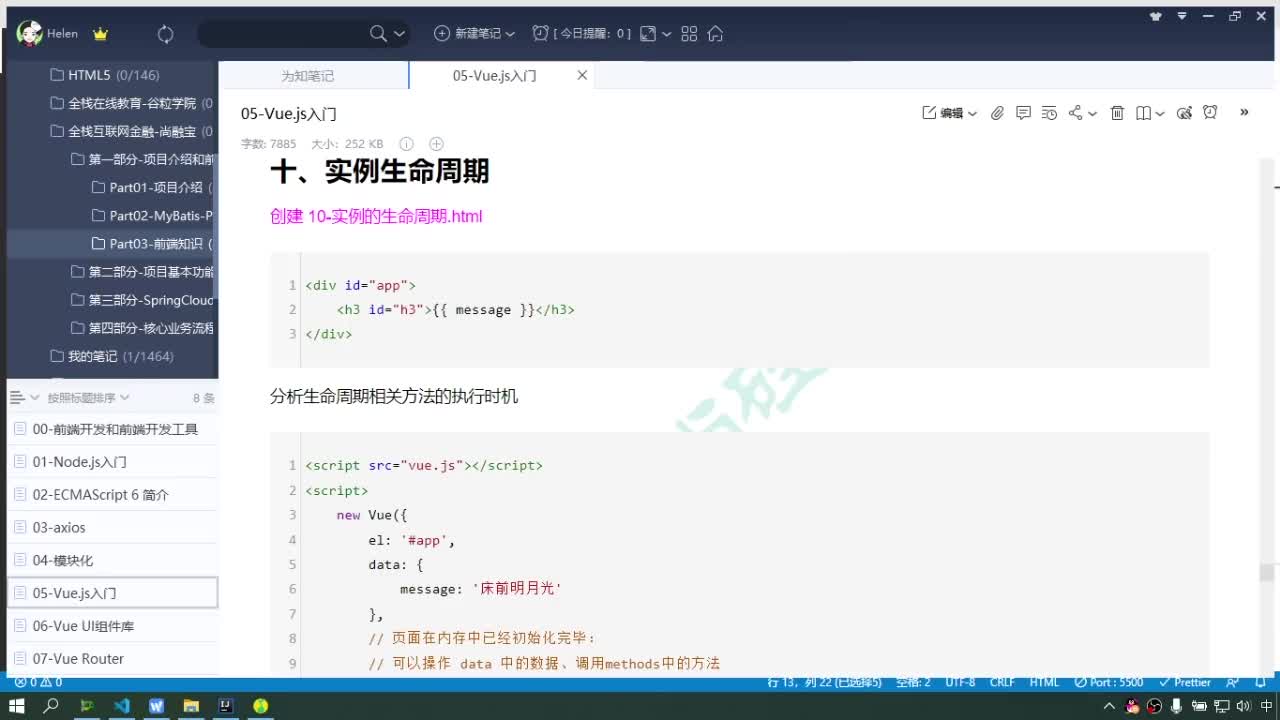The width and height of the screenshot is (1280, 720).
Task: Open the comments icon
Action: pos(1023,113)
